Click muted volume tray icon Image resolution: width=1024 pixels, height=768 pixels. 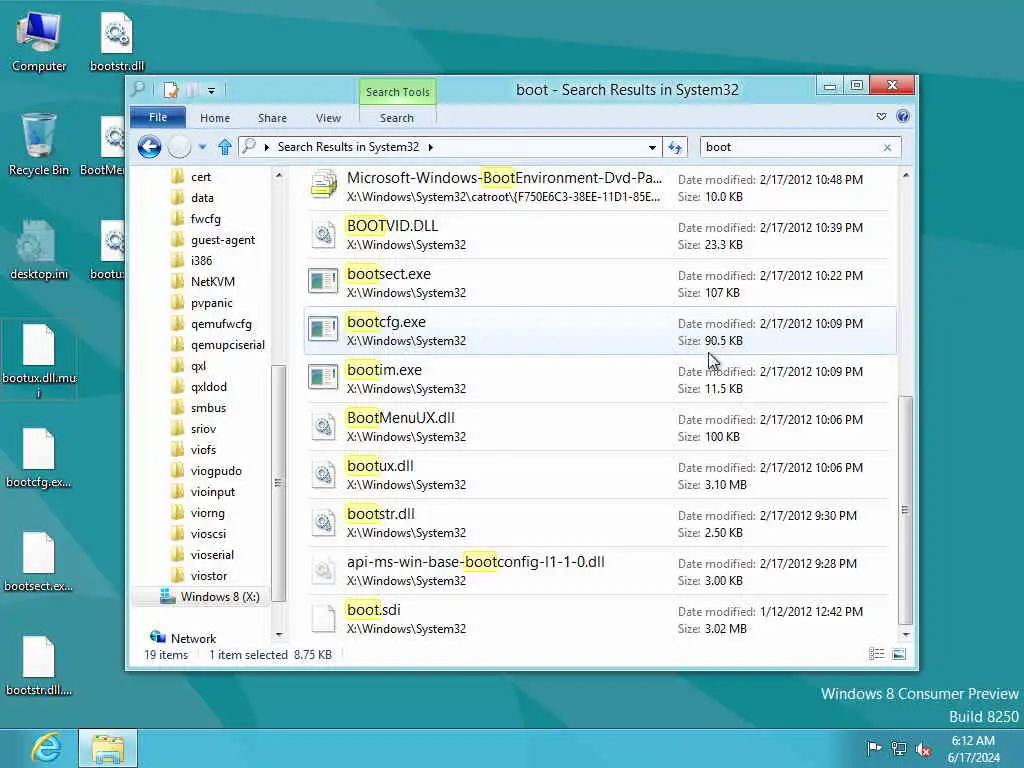pyautogui.click(x=923, y=749)
